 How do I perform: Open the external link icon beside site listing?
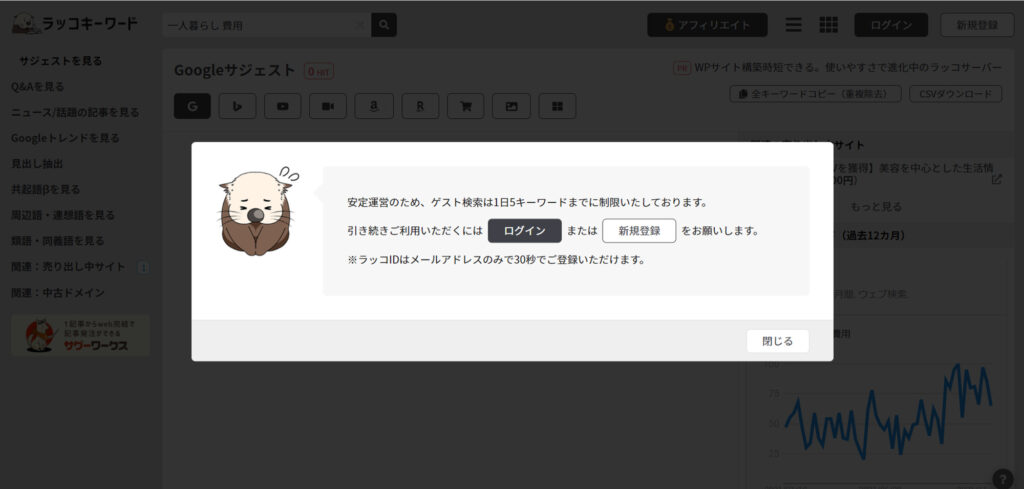[x=997, y=180]
